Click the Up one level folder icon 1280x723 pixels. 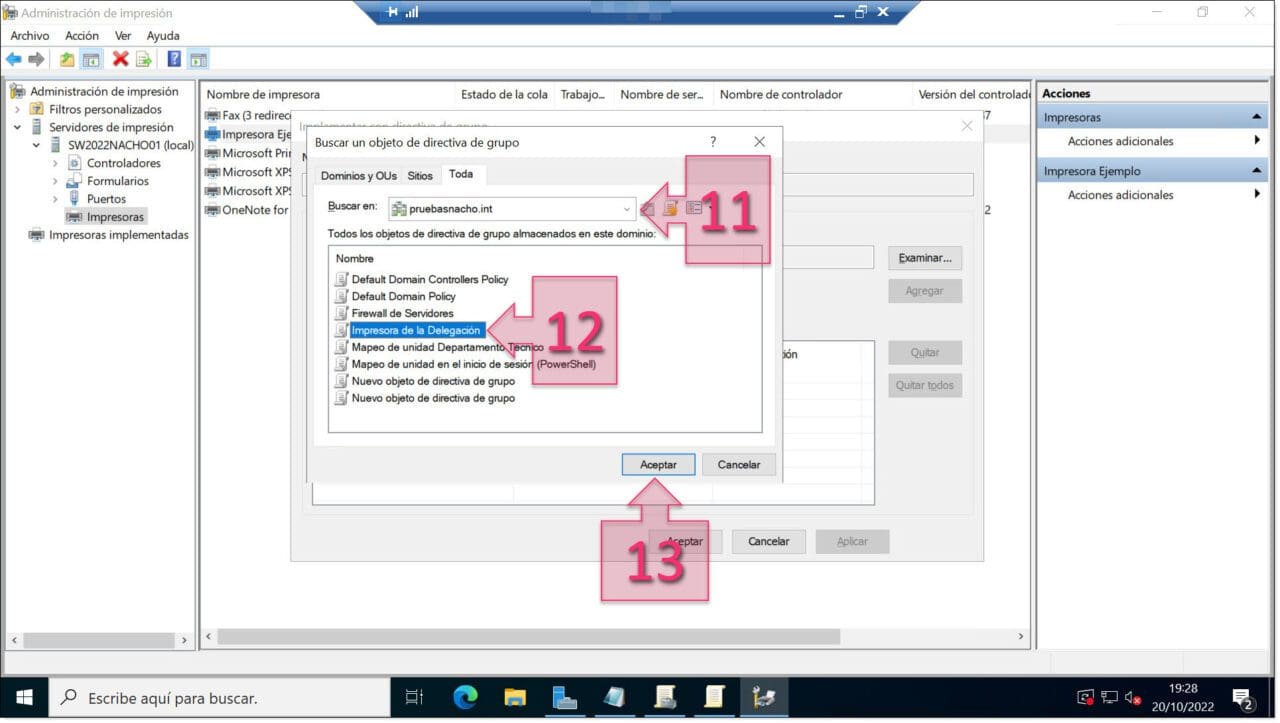coord(67,59)
